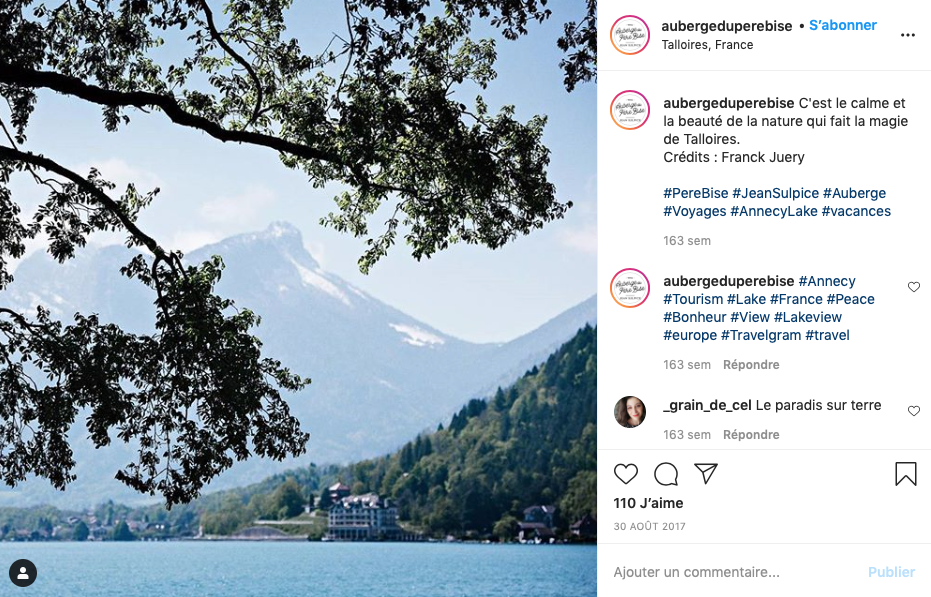Show tagged people icon on photo
Image resolution: width=931 pixels, height=597 pixels.
(23, 573)
